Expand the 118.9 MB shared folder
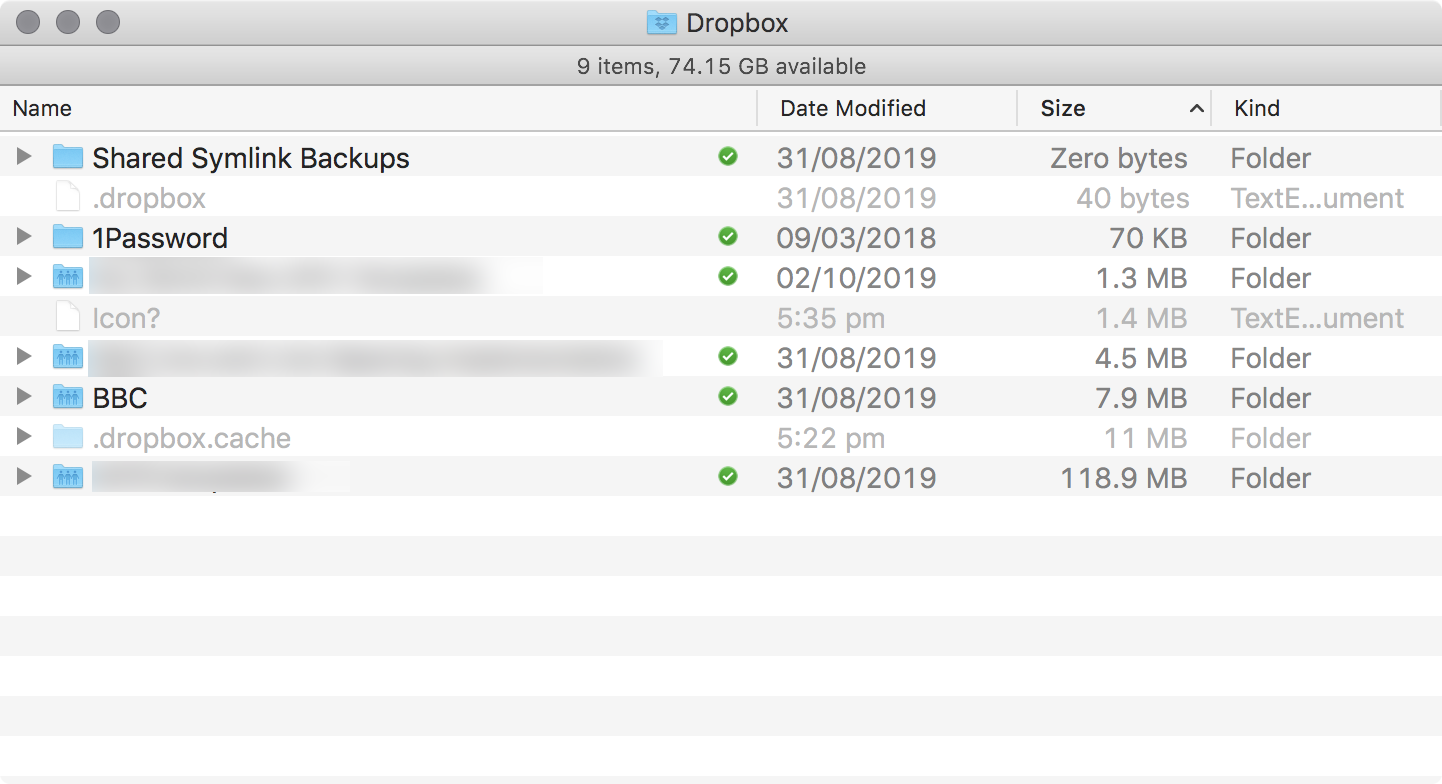This screenshot has width=1442, height=784. 25,477
